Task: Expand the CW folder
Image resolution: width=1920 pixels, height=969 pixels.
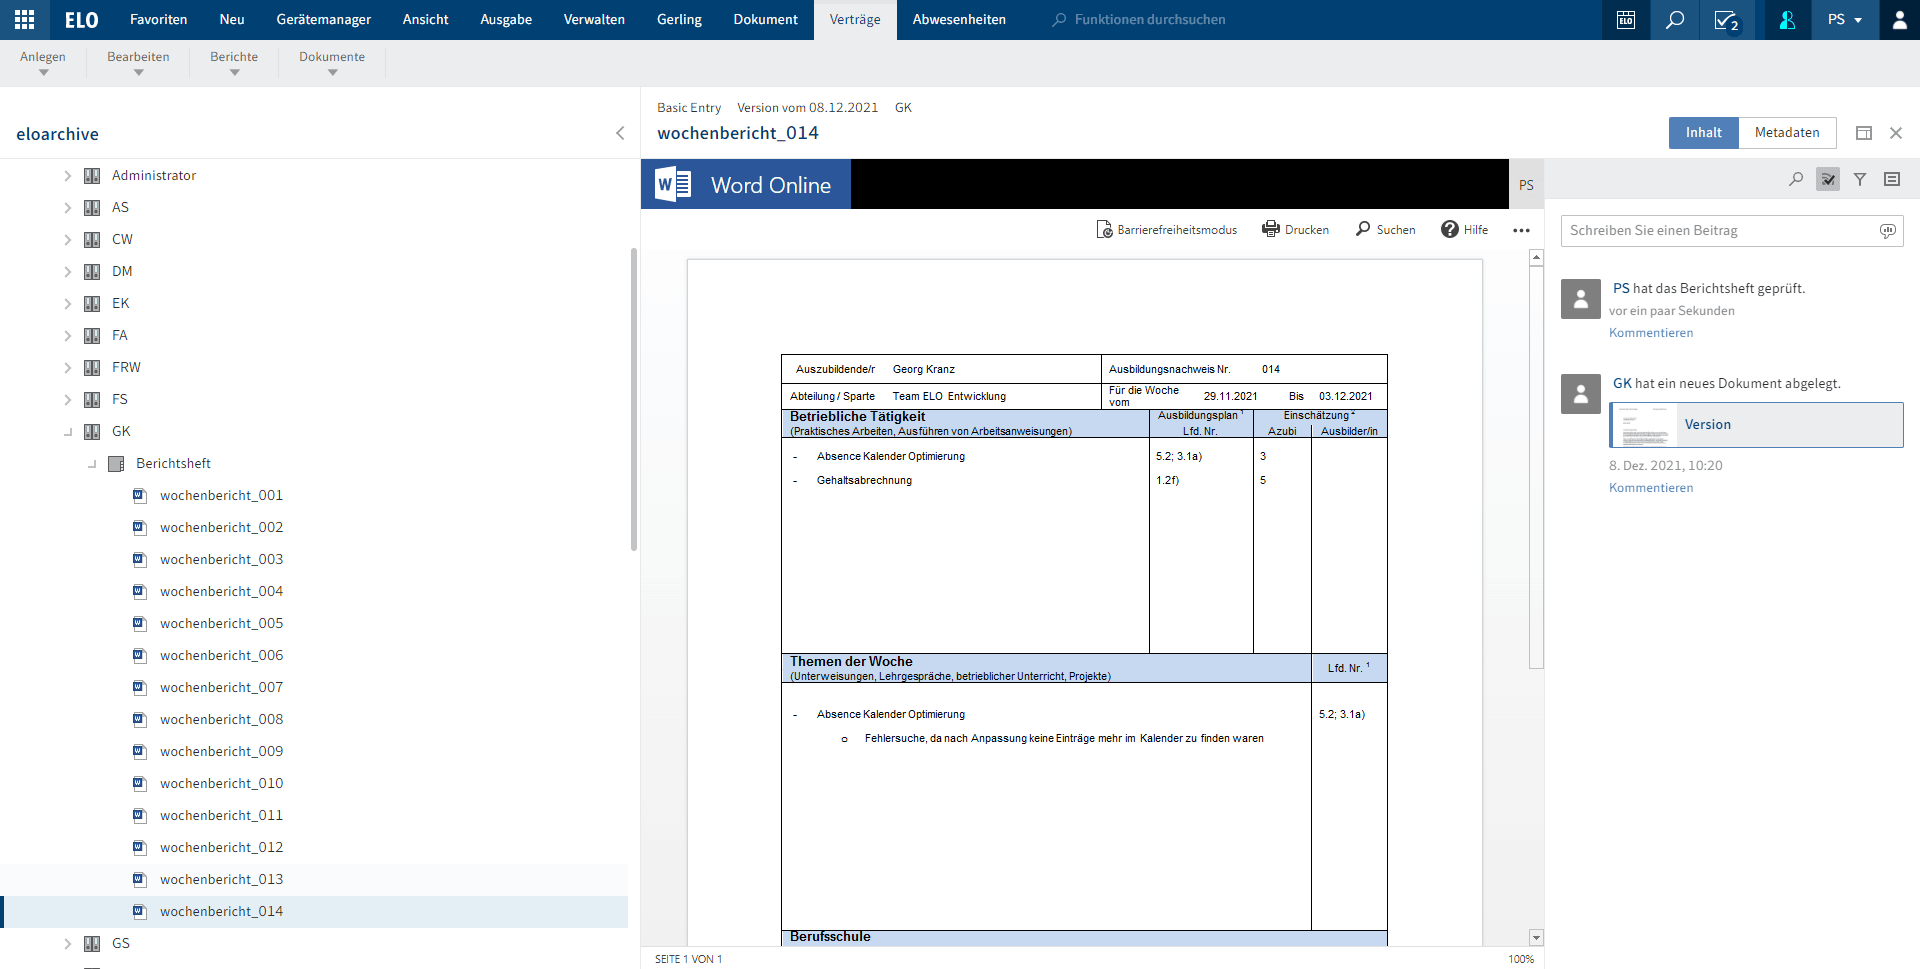Action: click(x=68, y=240)
